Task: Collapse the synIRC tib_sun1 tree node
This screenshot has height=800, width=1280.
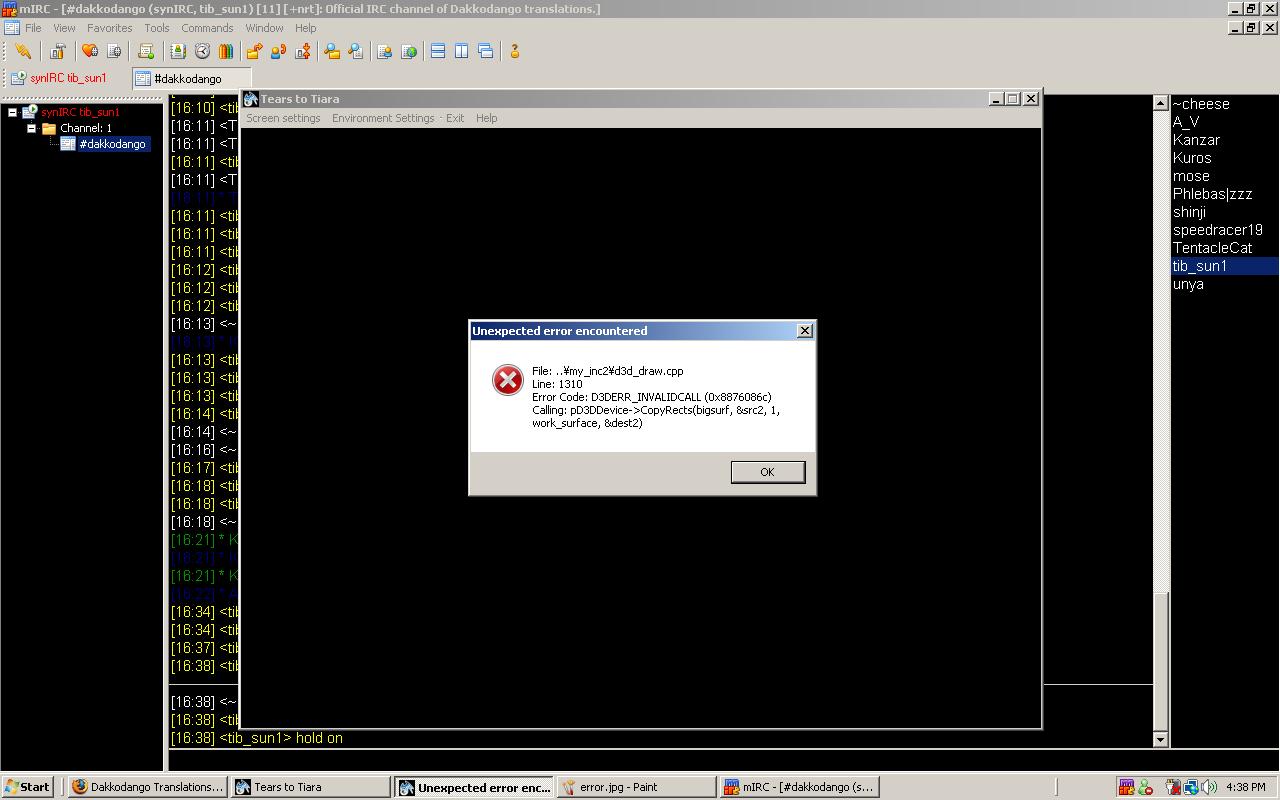Action: coord(12,112)
